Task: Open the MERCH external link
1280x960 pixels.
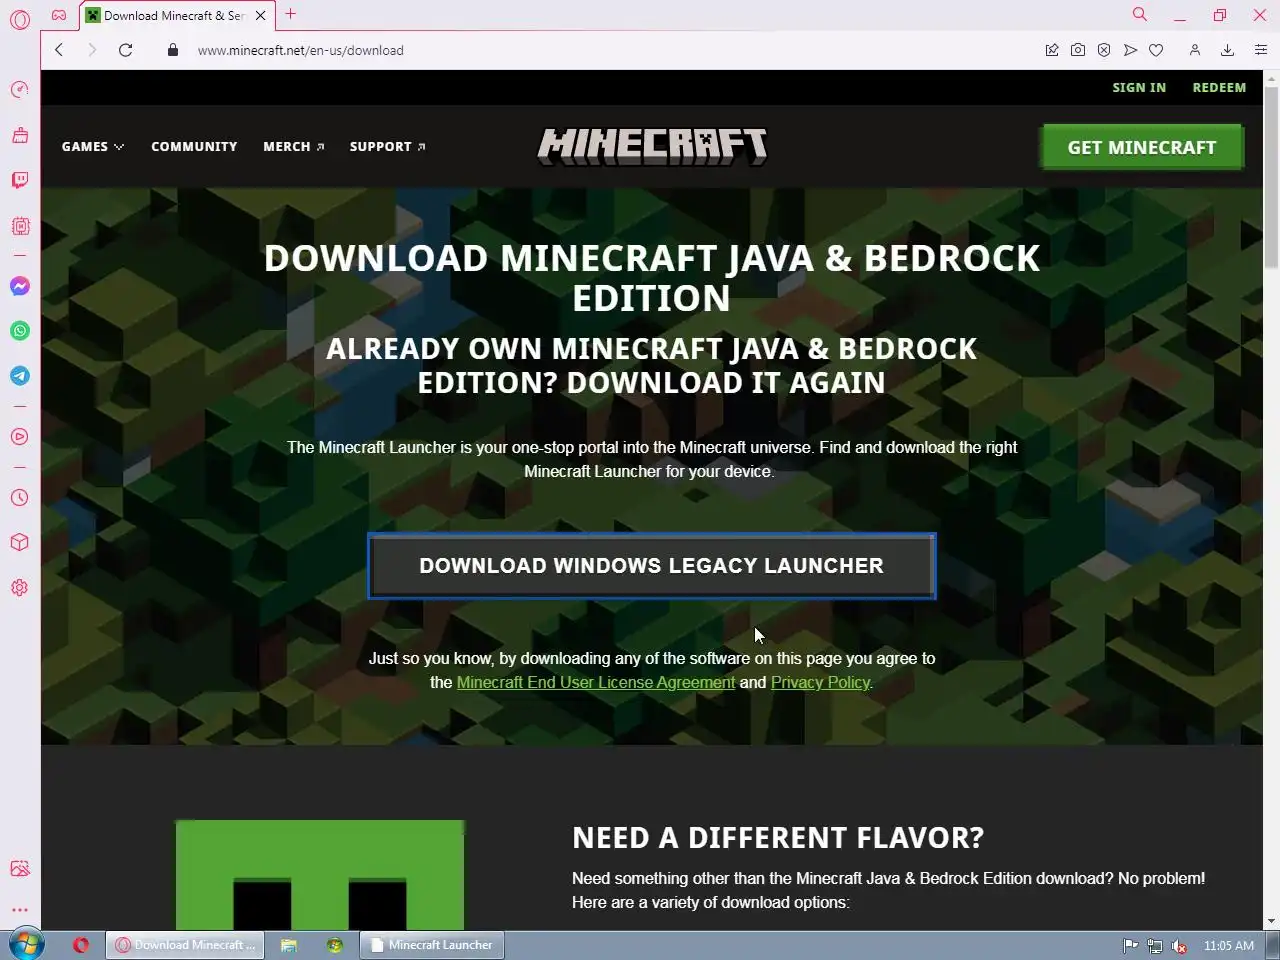Action: (x=294, y=147)
